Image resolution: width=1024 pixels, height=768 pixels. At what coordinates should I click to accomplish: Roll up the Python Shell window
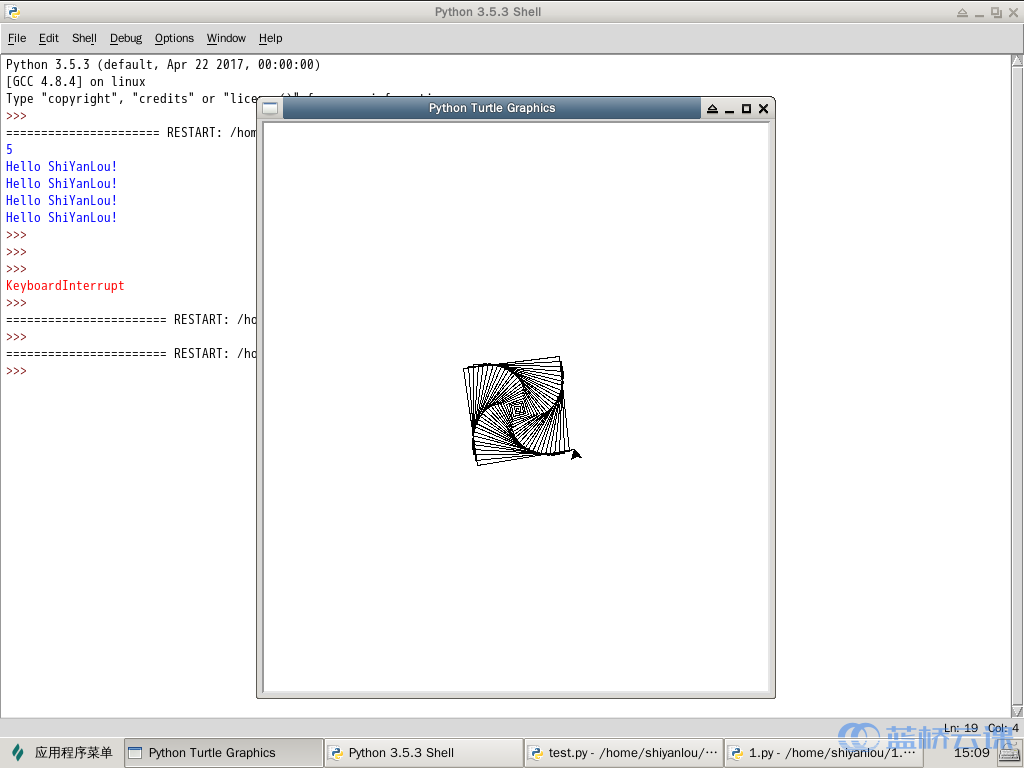tap(962, 12)
